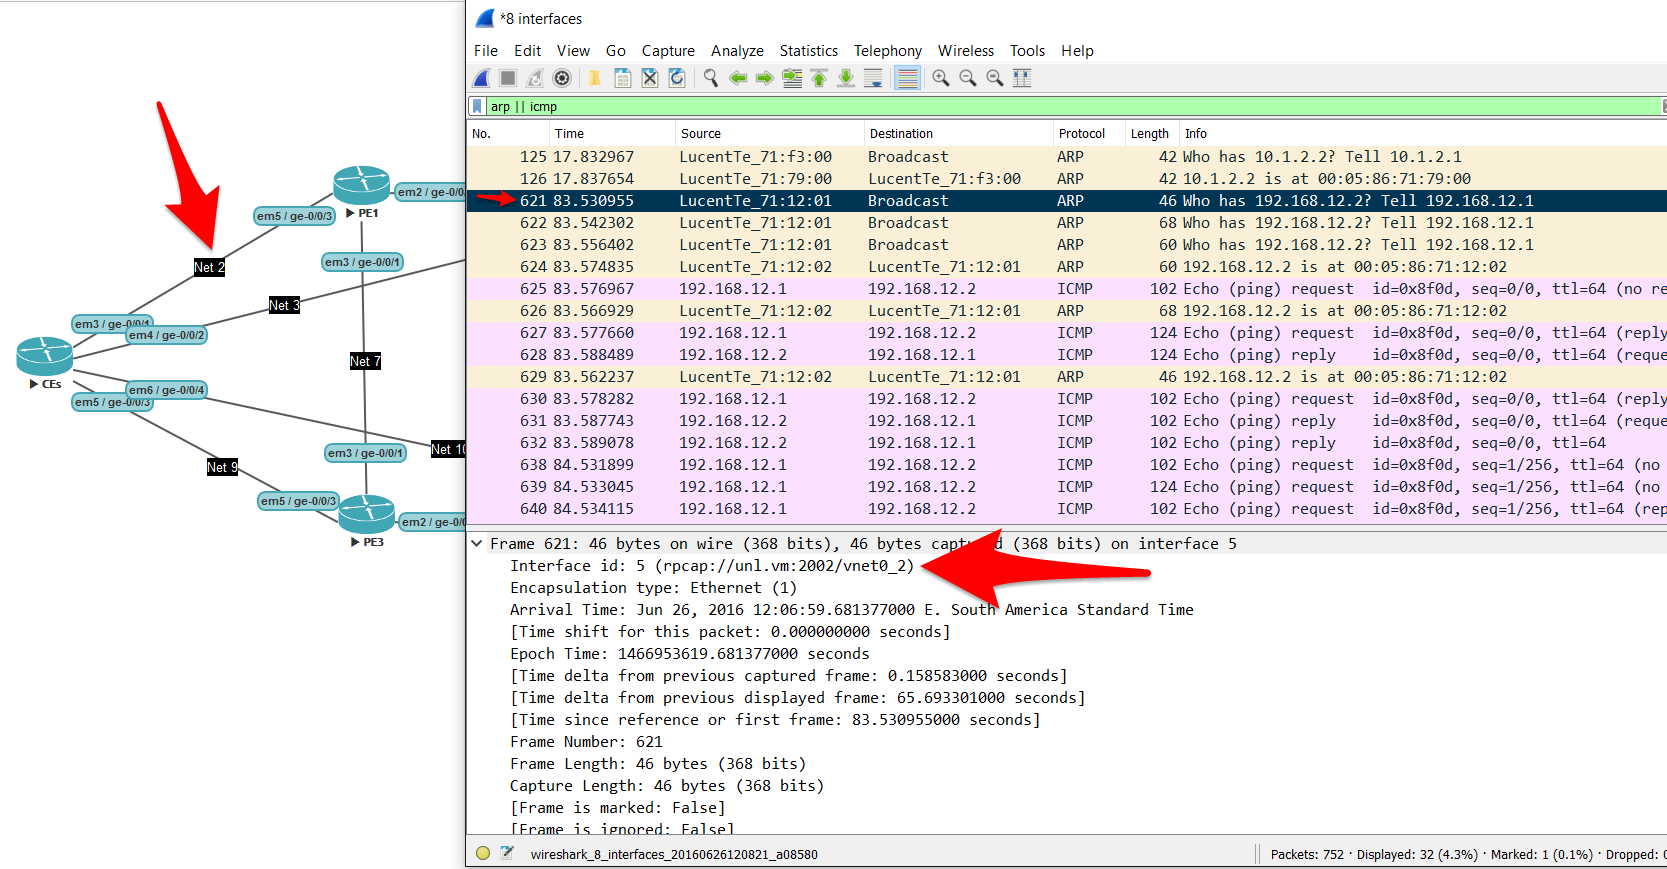This screenshot has width=1667, height=869.
Task: Stop the running packet capture
Action: tap(508, 78)
